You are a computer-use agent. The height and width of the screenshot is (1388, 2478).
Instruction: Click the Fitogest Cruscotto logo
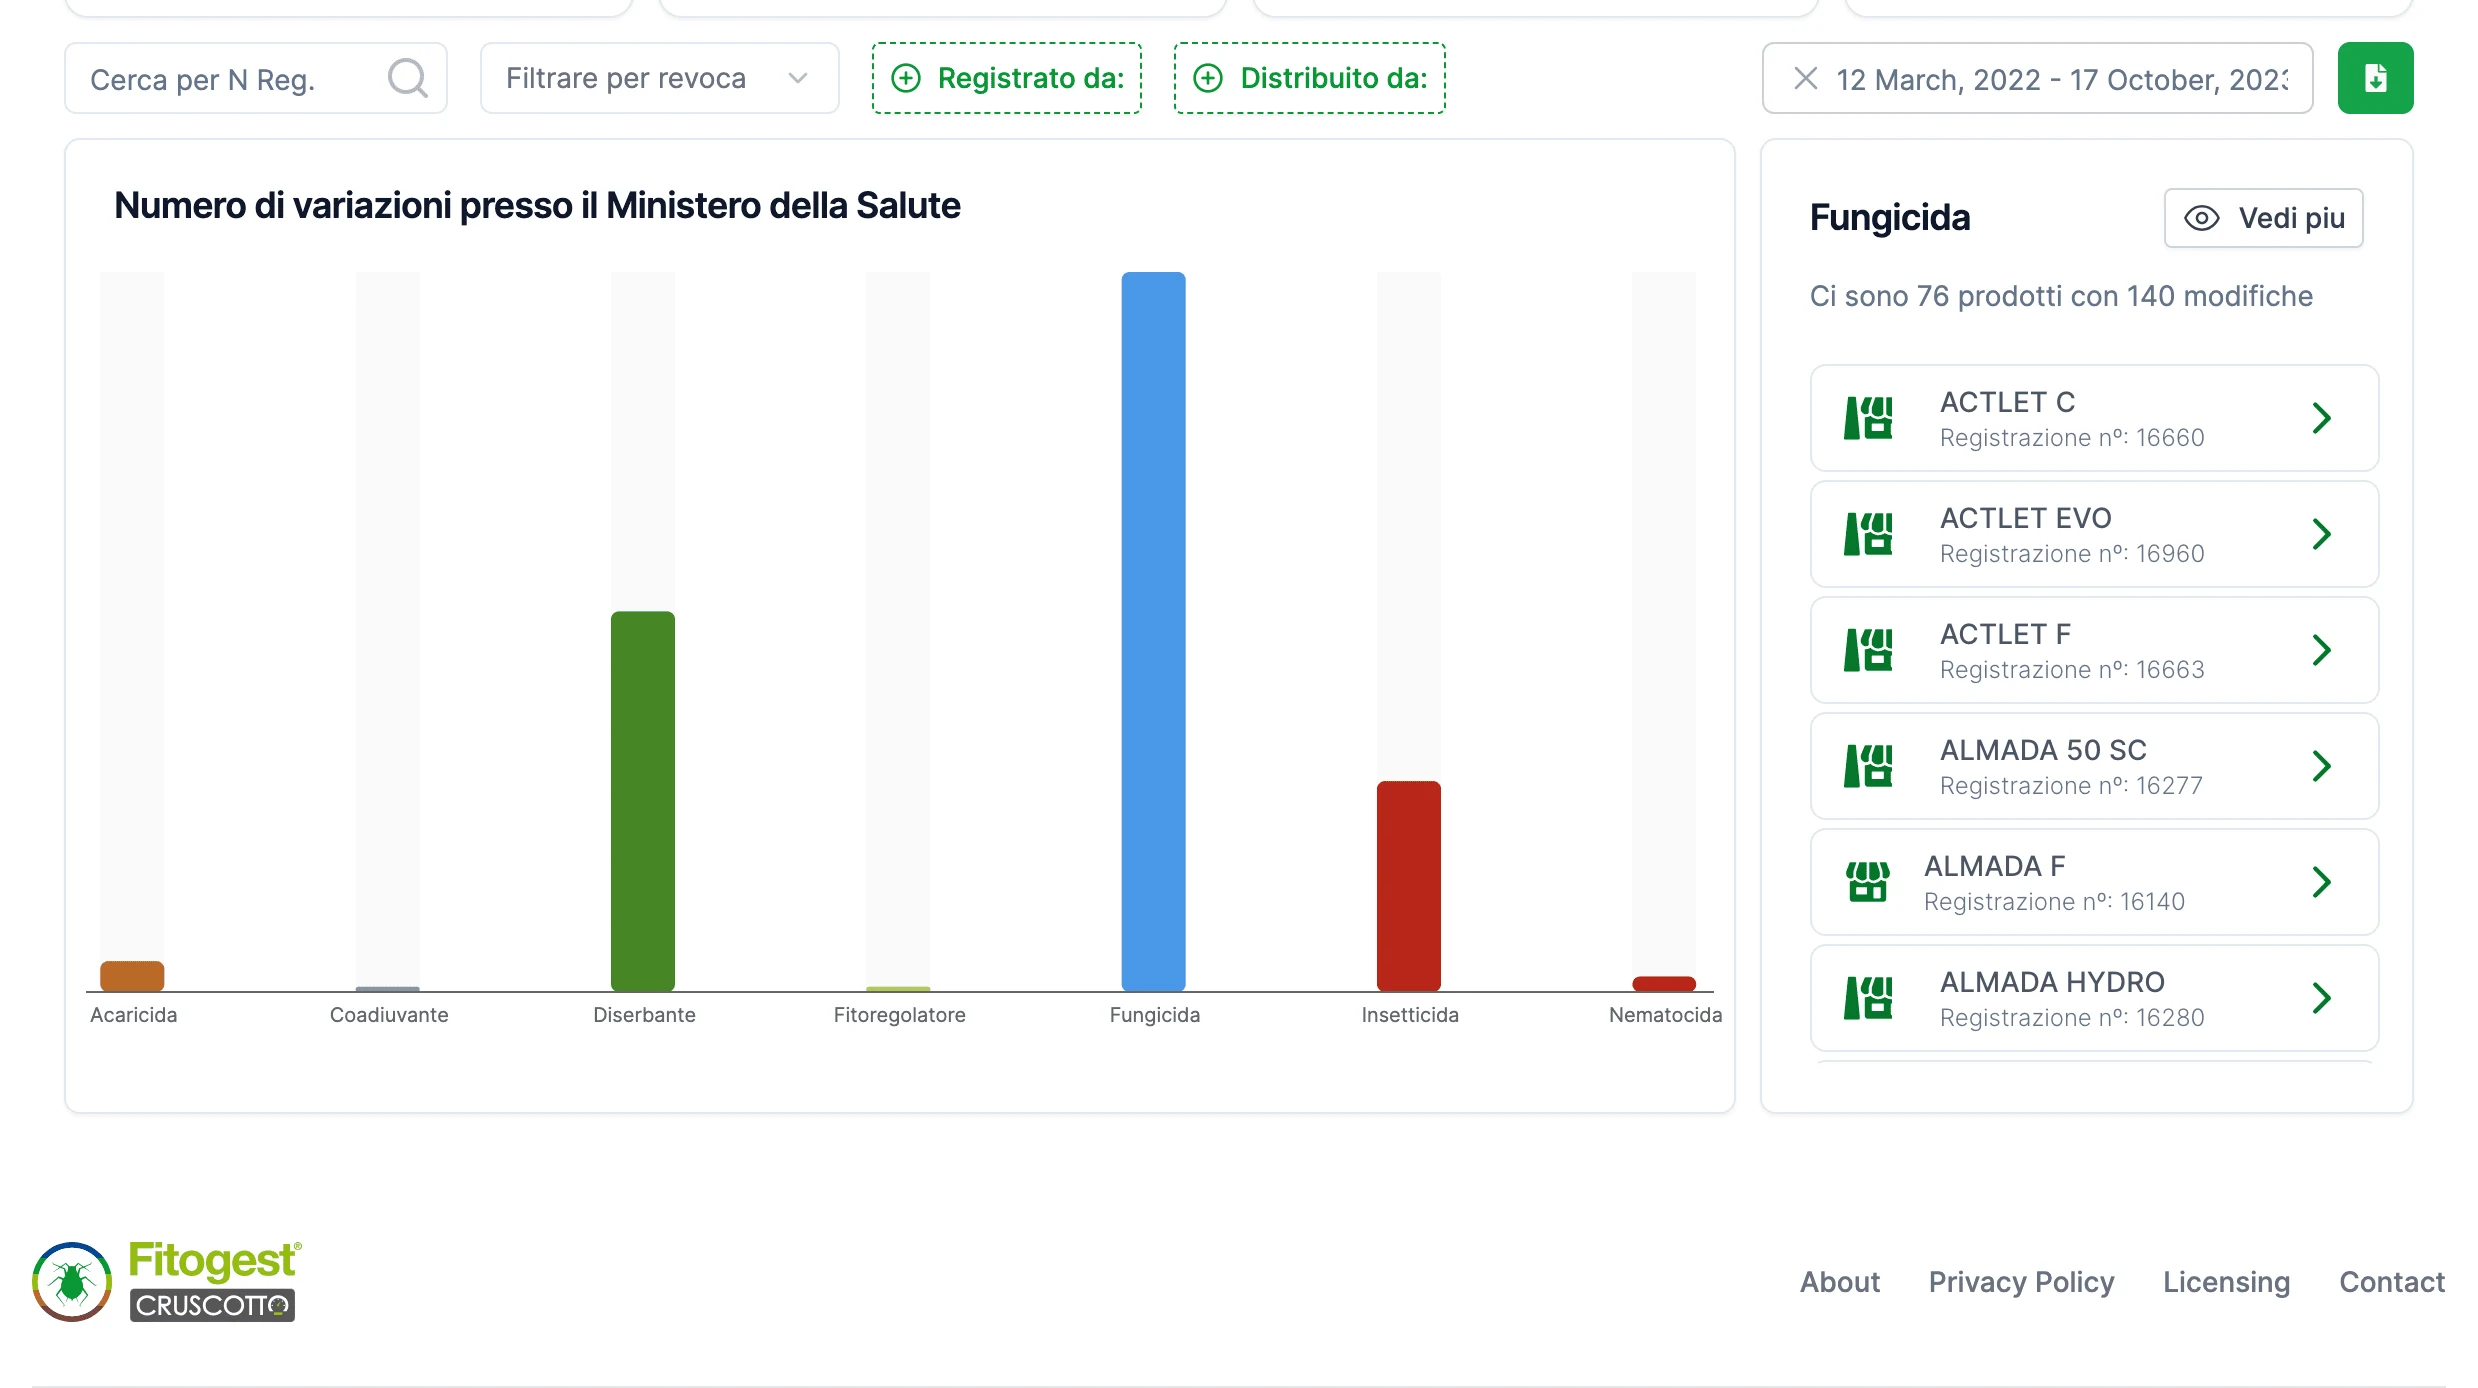pos(166,1281)
